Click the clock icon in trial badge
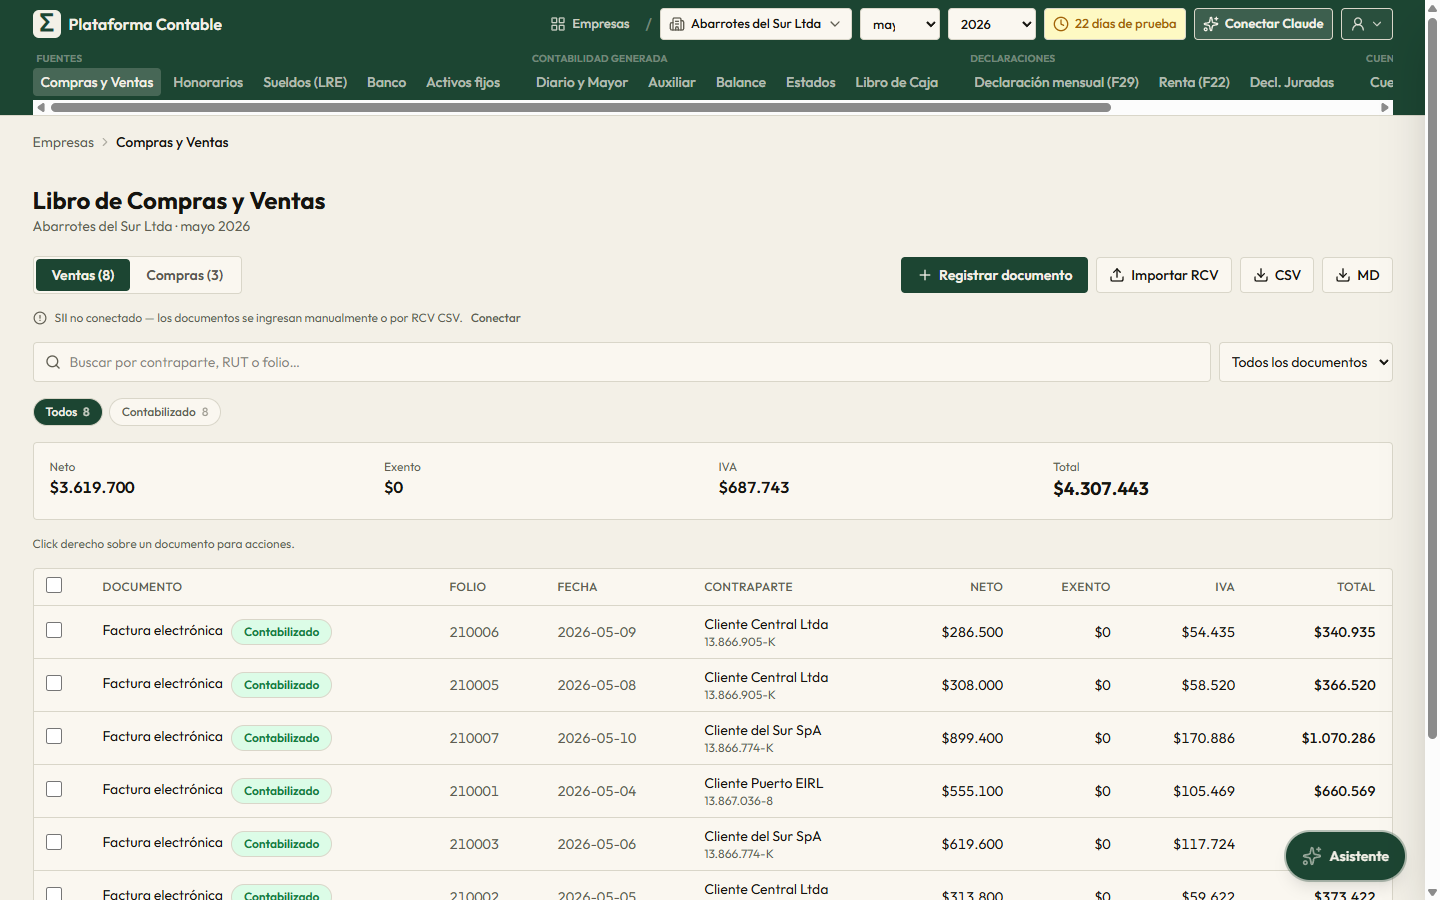Screen dimensions: 1440x900 (1061, 24)
